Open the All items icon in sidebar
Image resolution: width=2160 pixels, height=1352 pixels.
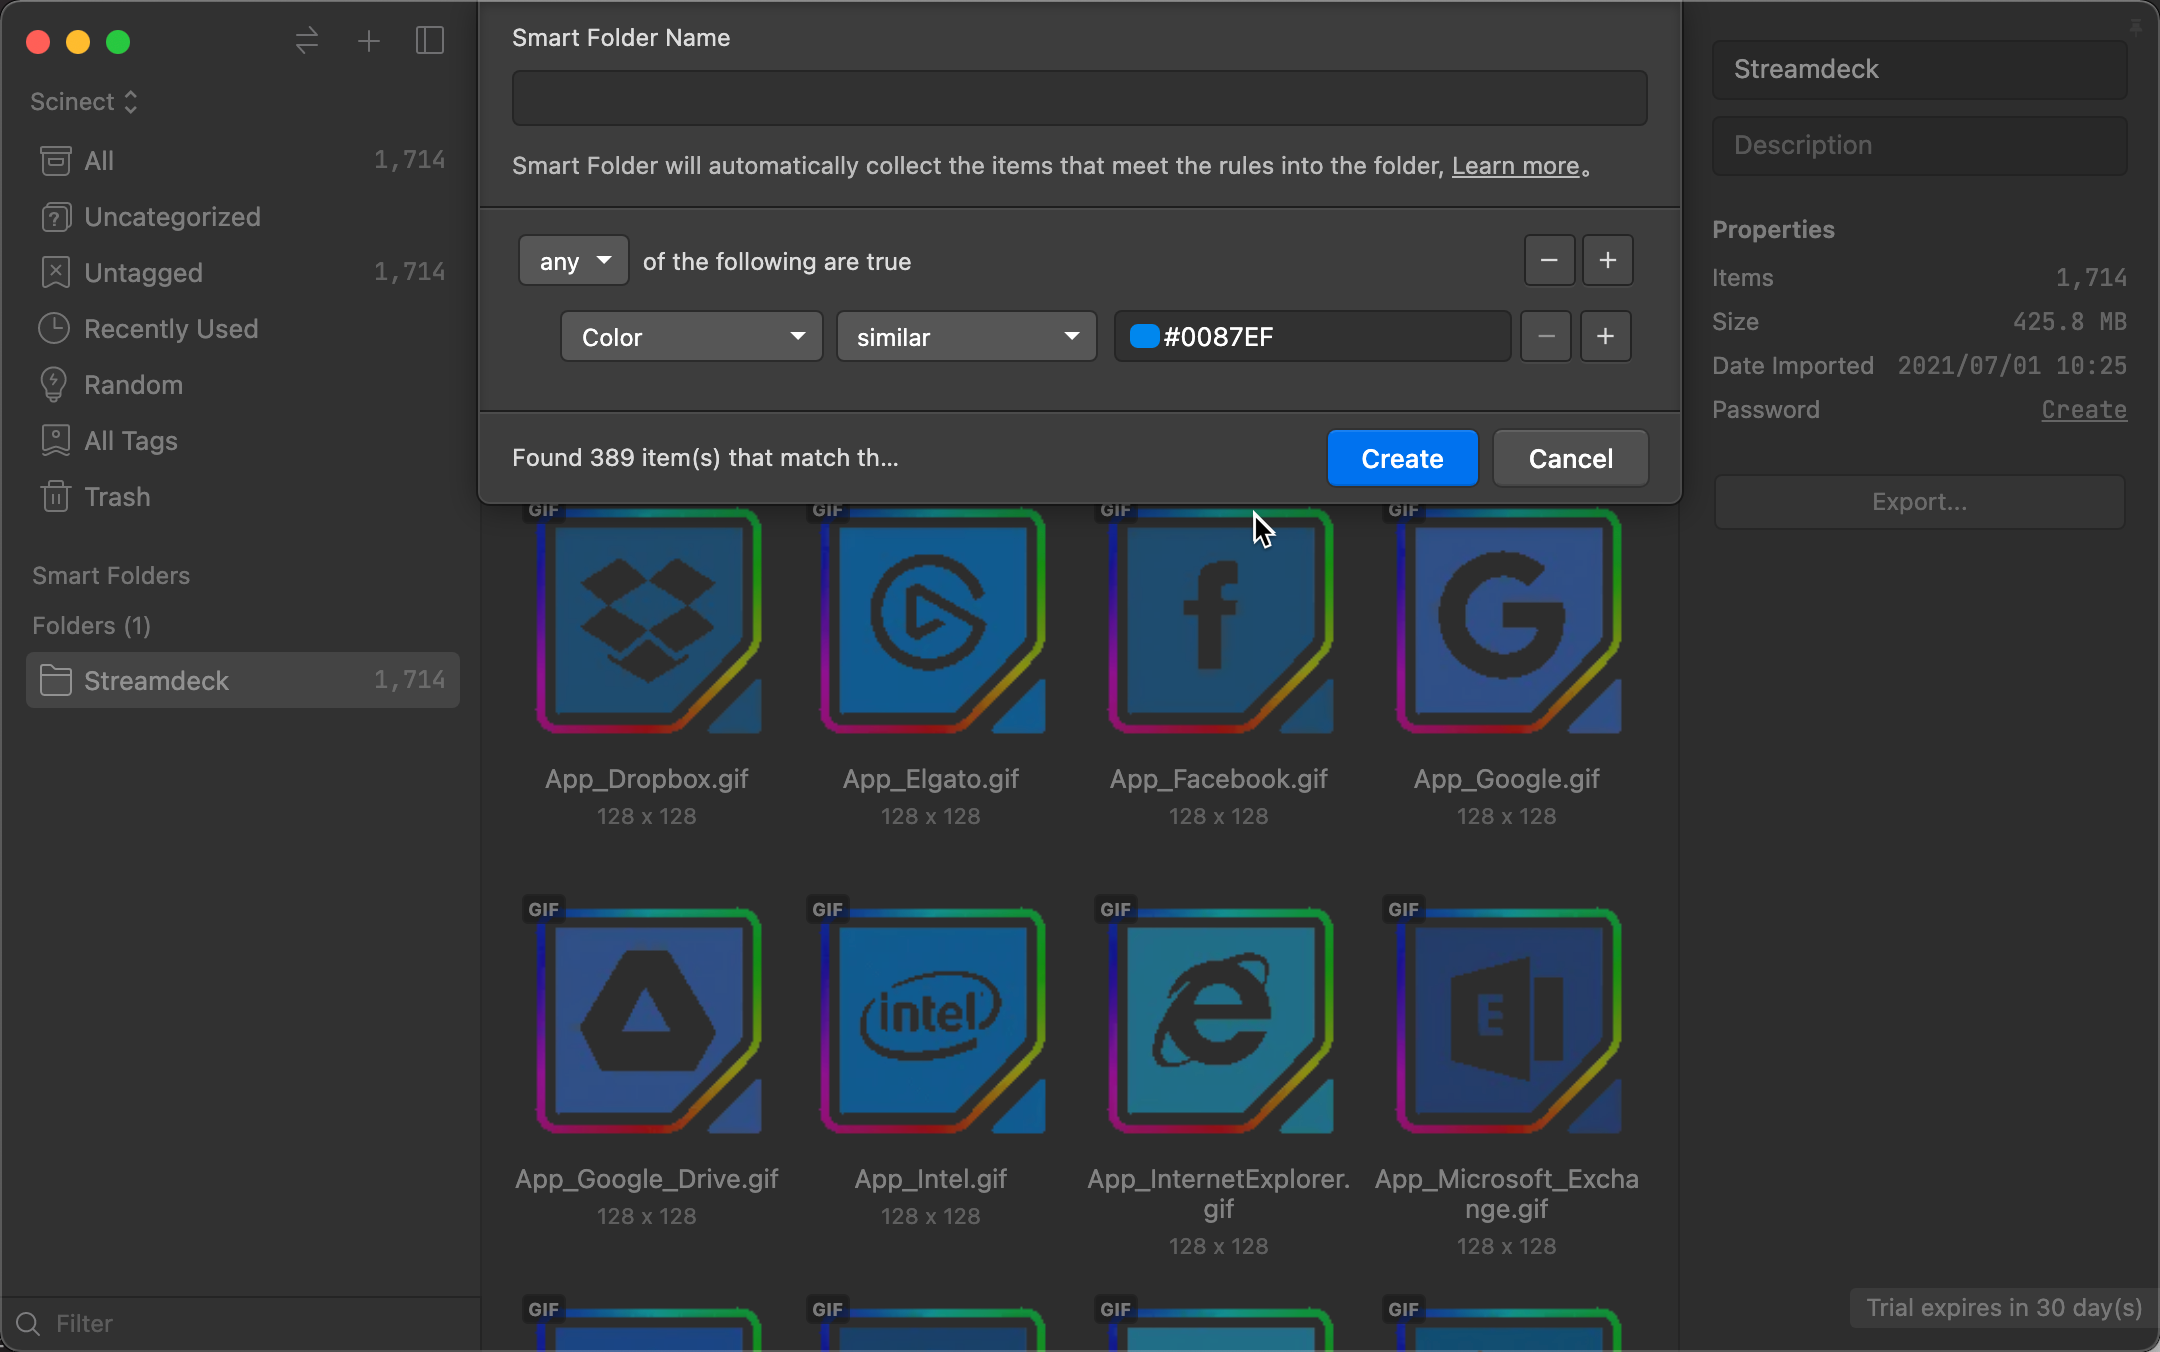coord(55,160)
